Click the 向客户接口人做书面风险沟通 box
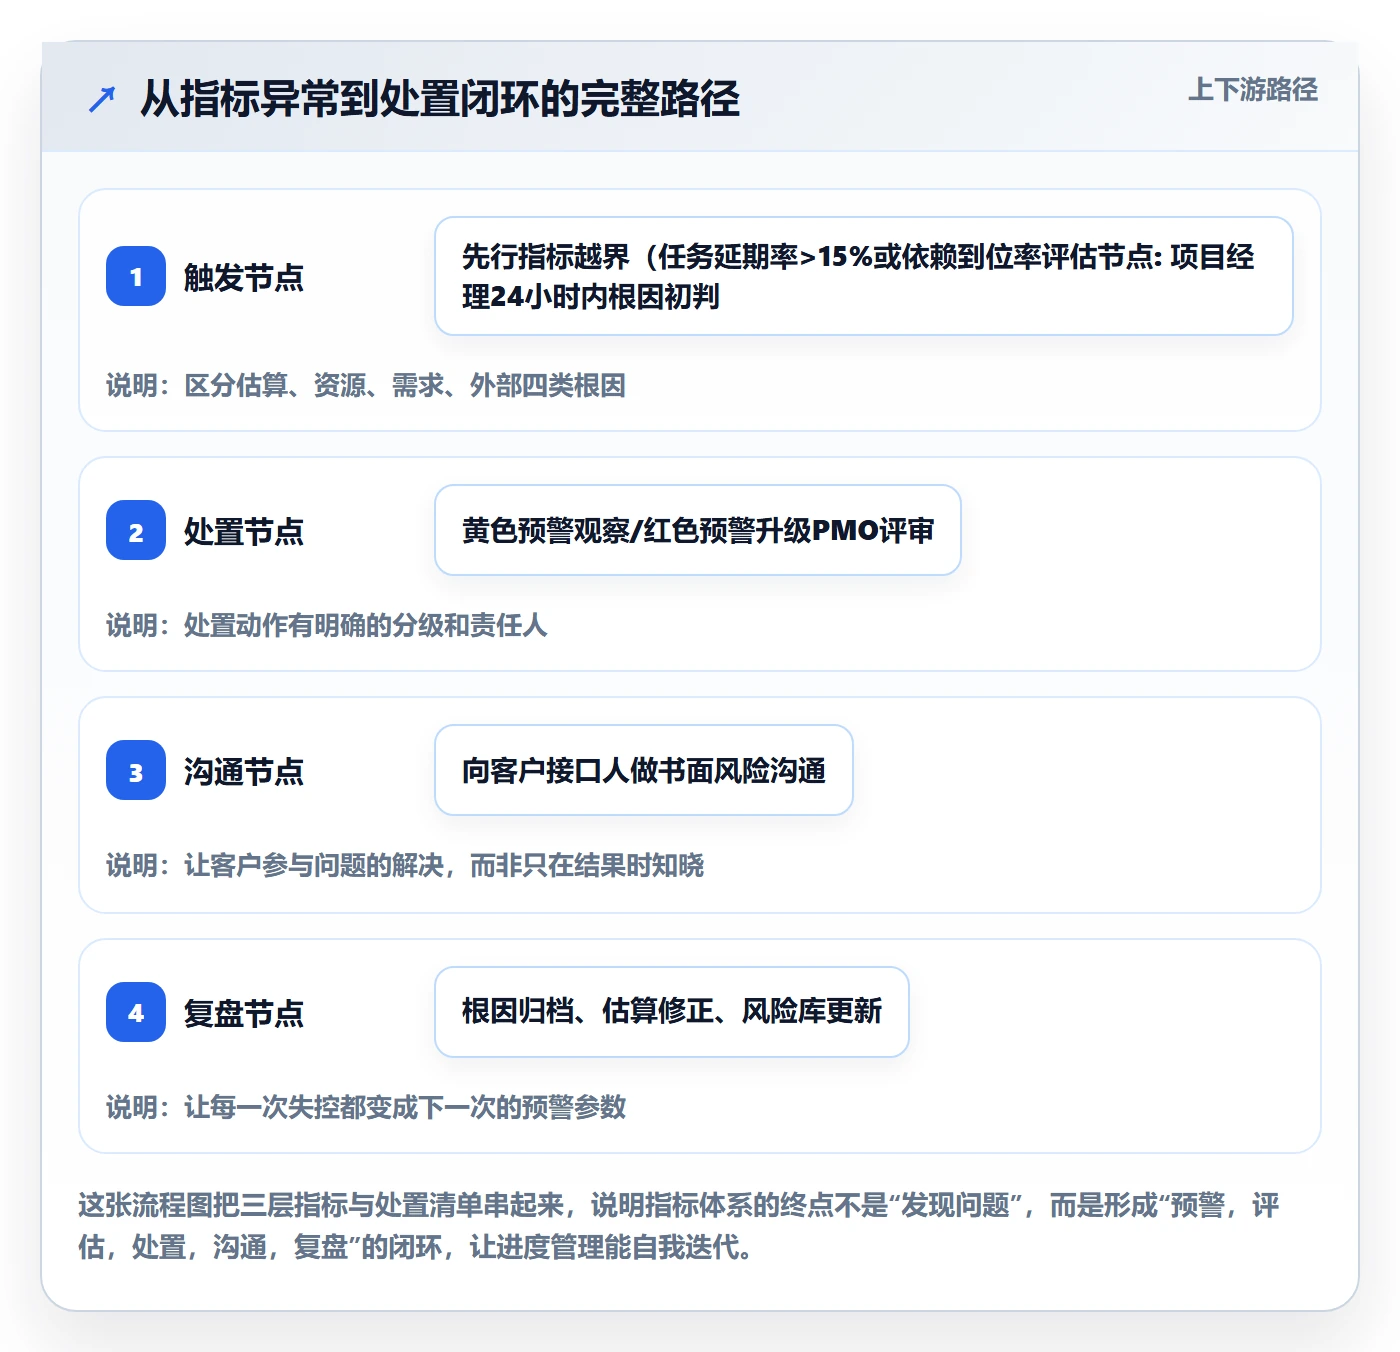This screenshot has width=1400, height=1352. tap(644, 770)
